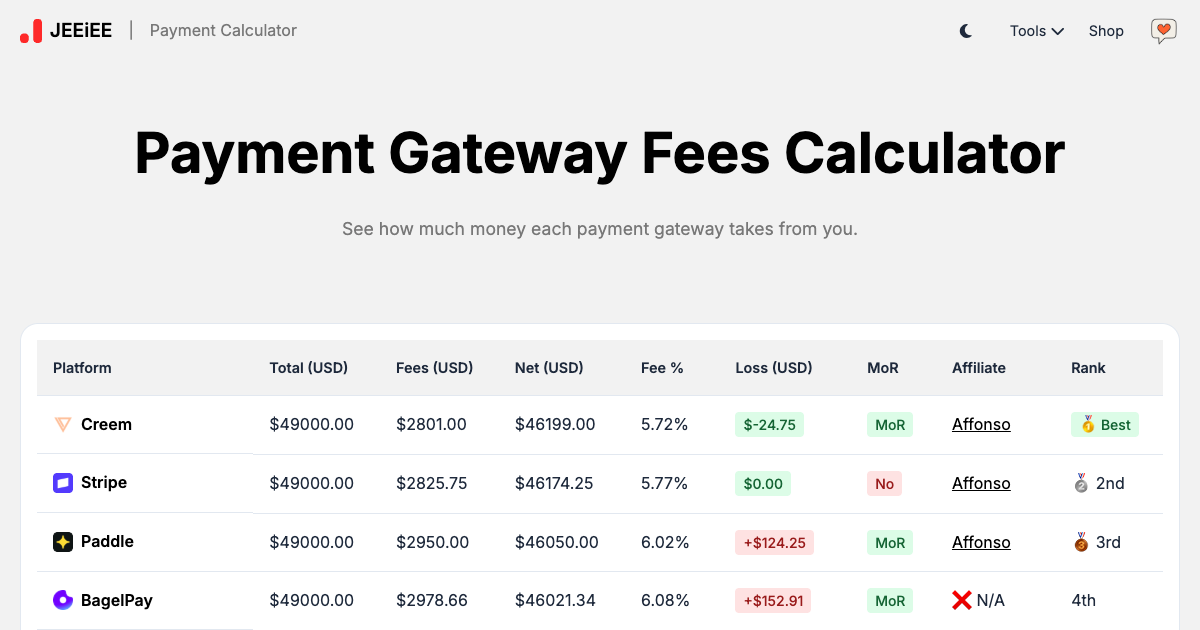The width and height of the screenshot is (1200, 630).
Task: Click Stripe's red No MoR badge
Action: pyautogui.click(x=884, y=483)
